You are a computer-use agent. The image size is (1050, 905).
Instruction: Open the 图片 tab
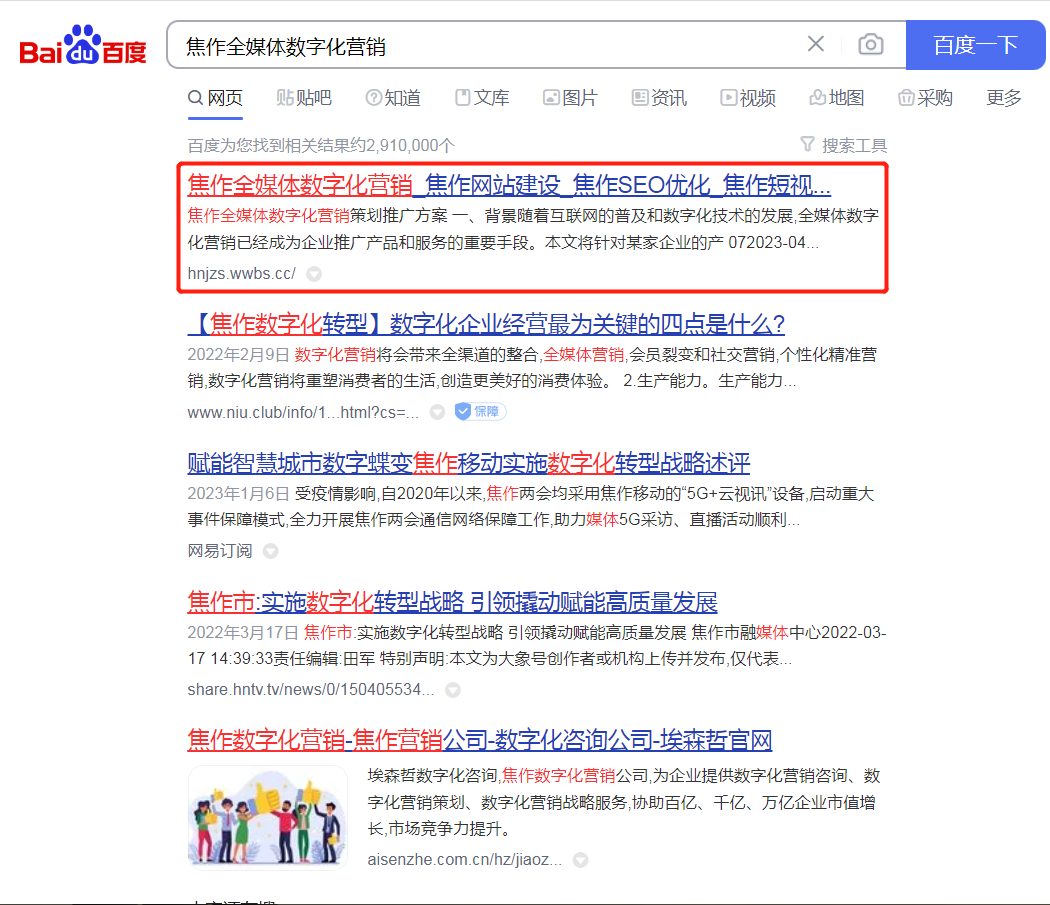click(571, 98)
